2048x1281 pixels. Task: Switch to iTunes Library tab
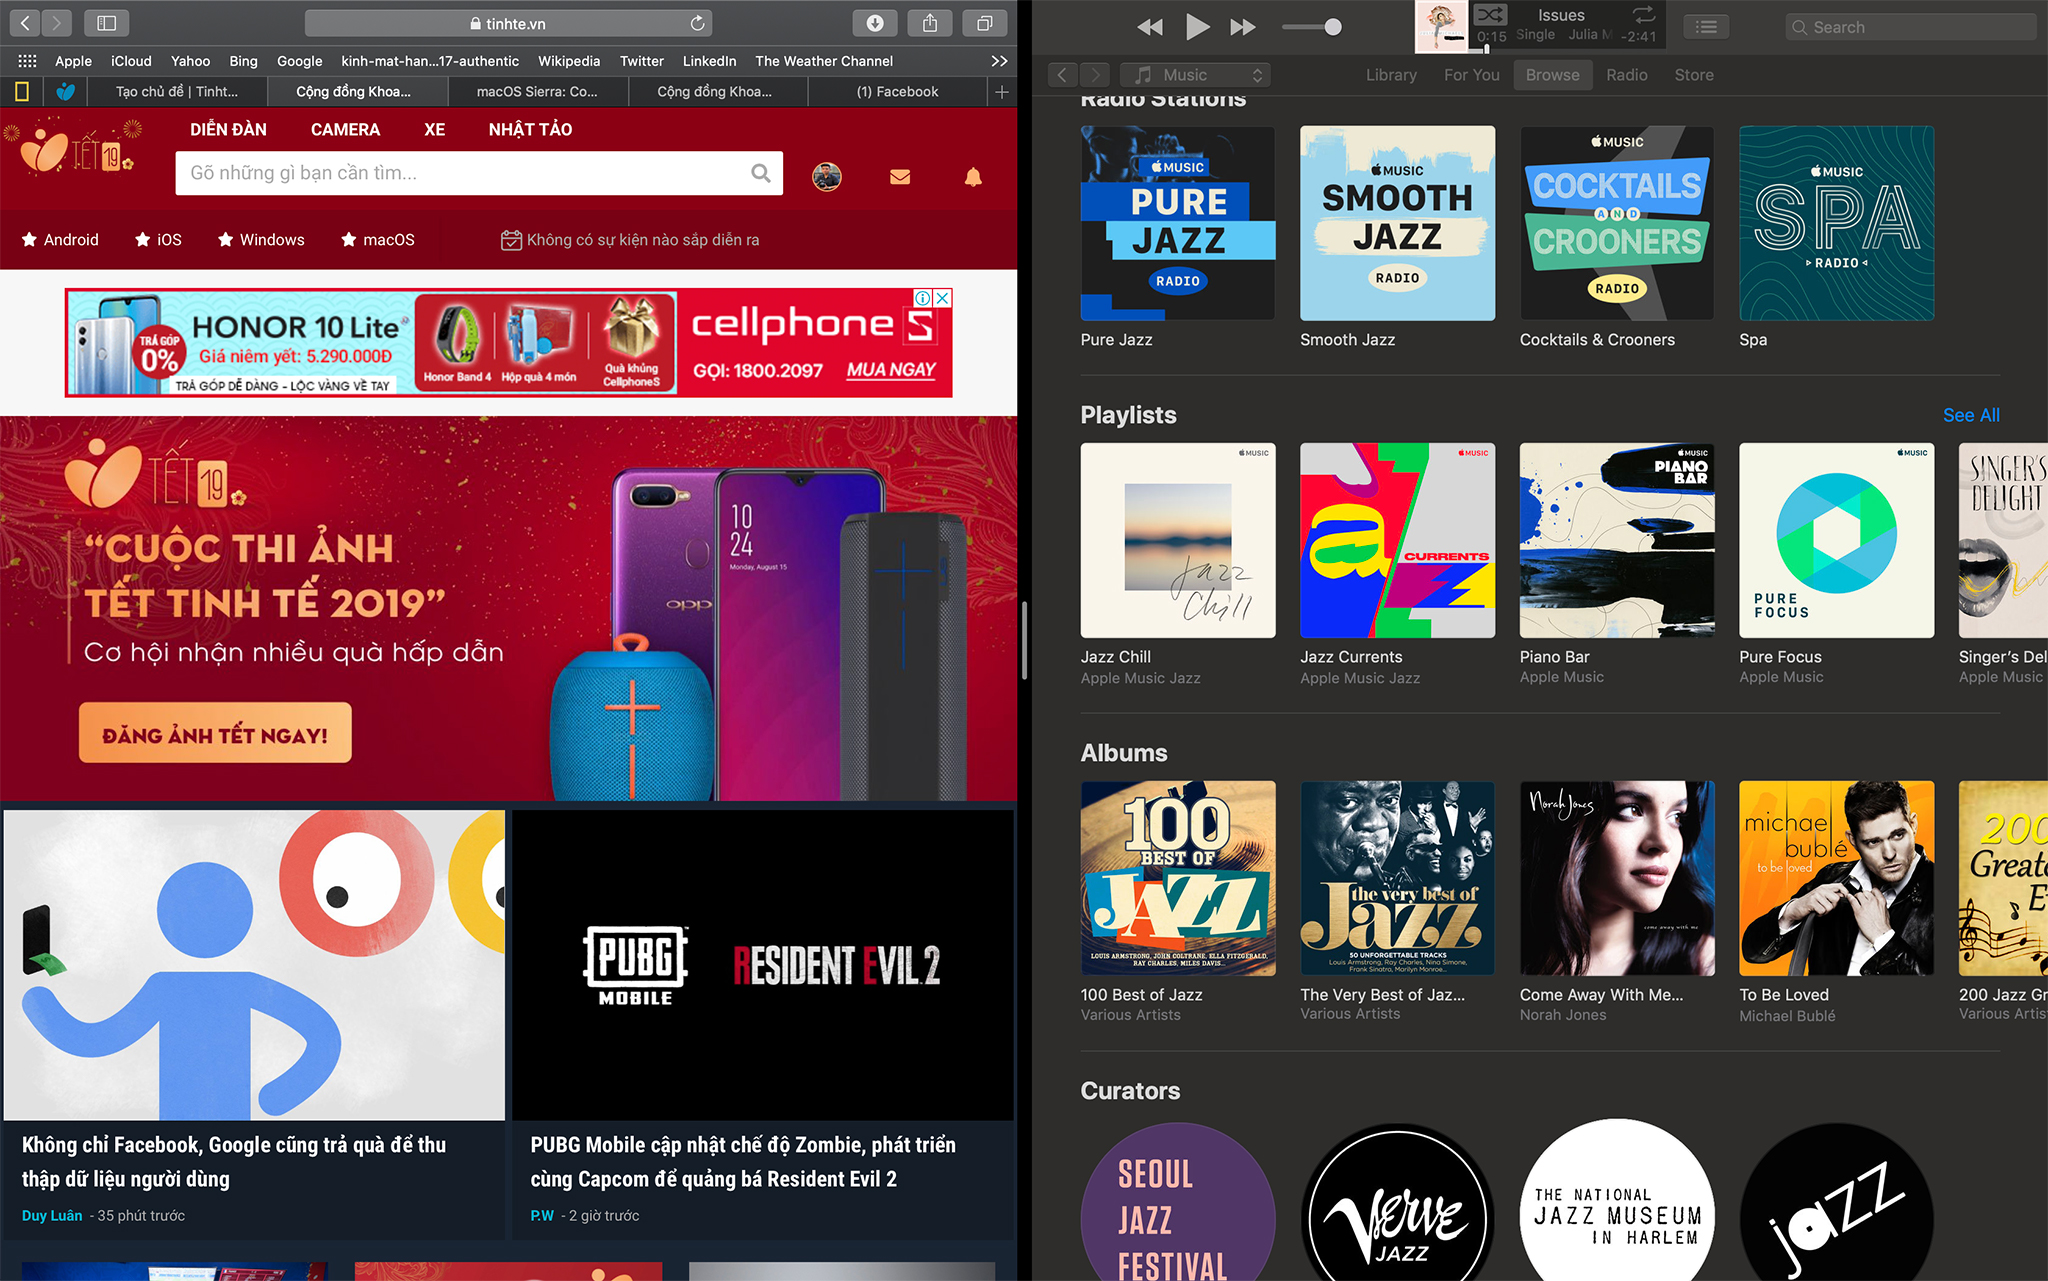(1391, 75)
